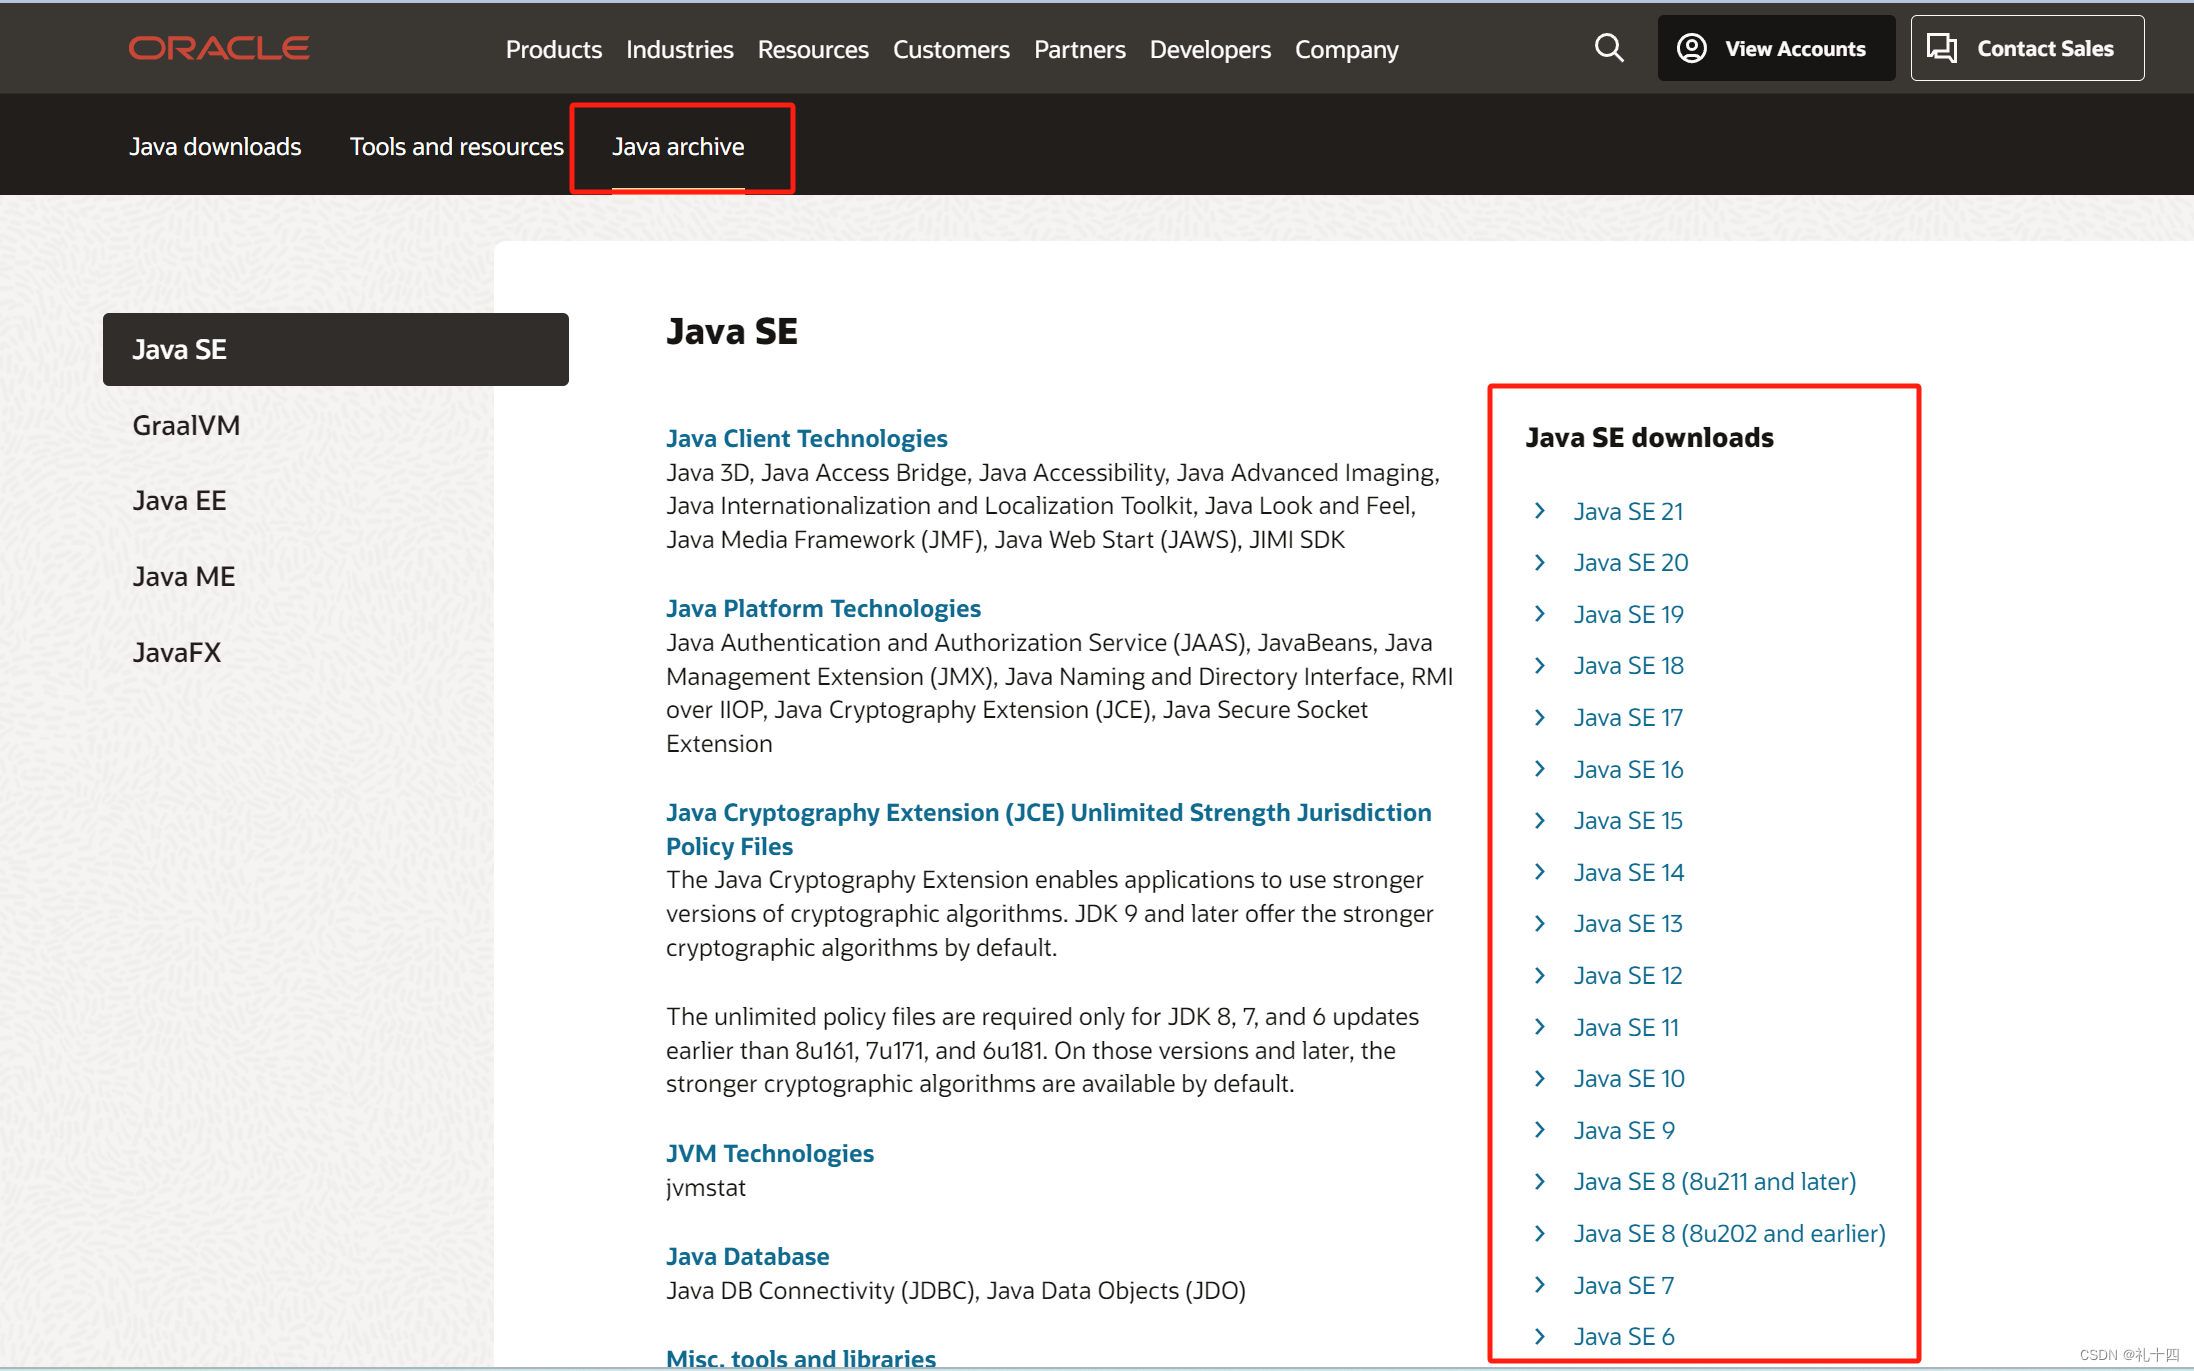Click the Contact Sales chat icon
Viewport: 2194px width, 1371px height.
click(1942, 48)
